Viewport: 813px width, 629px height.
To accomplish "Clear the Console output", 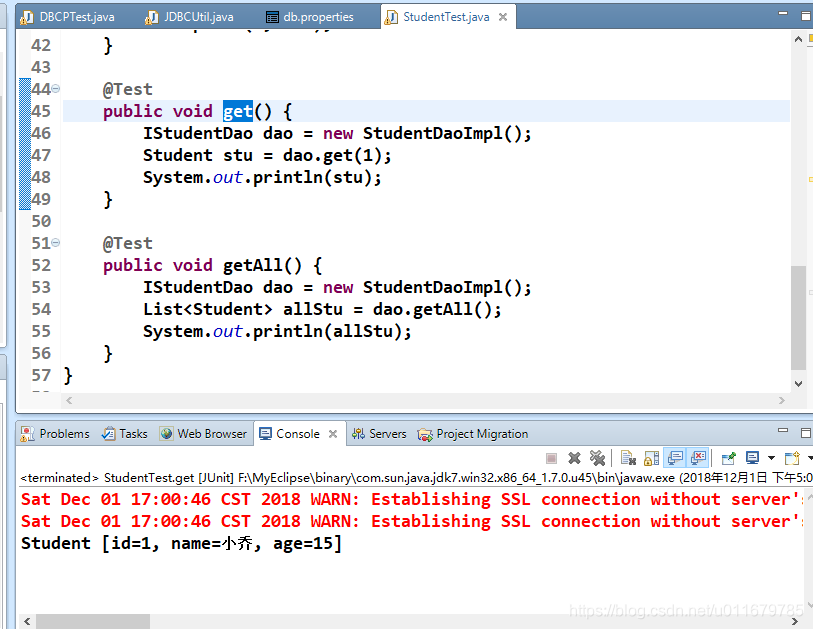I will click(x=628, y=458).
